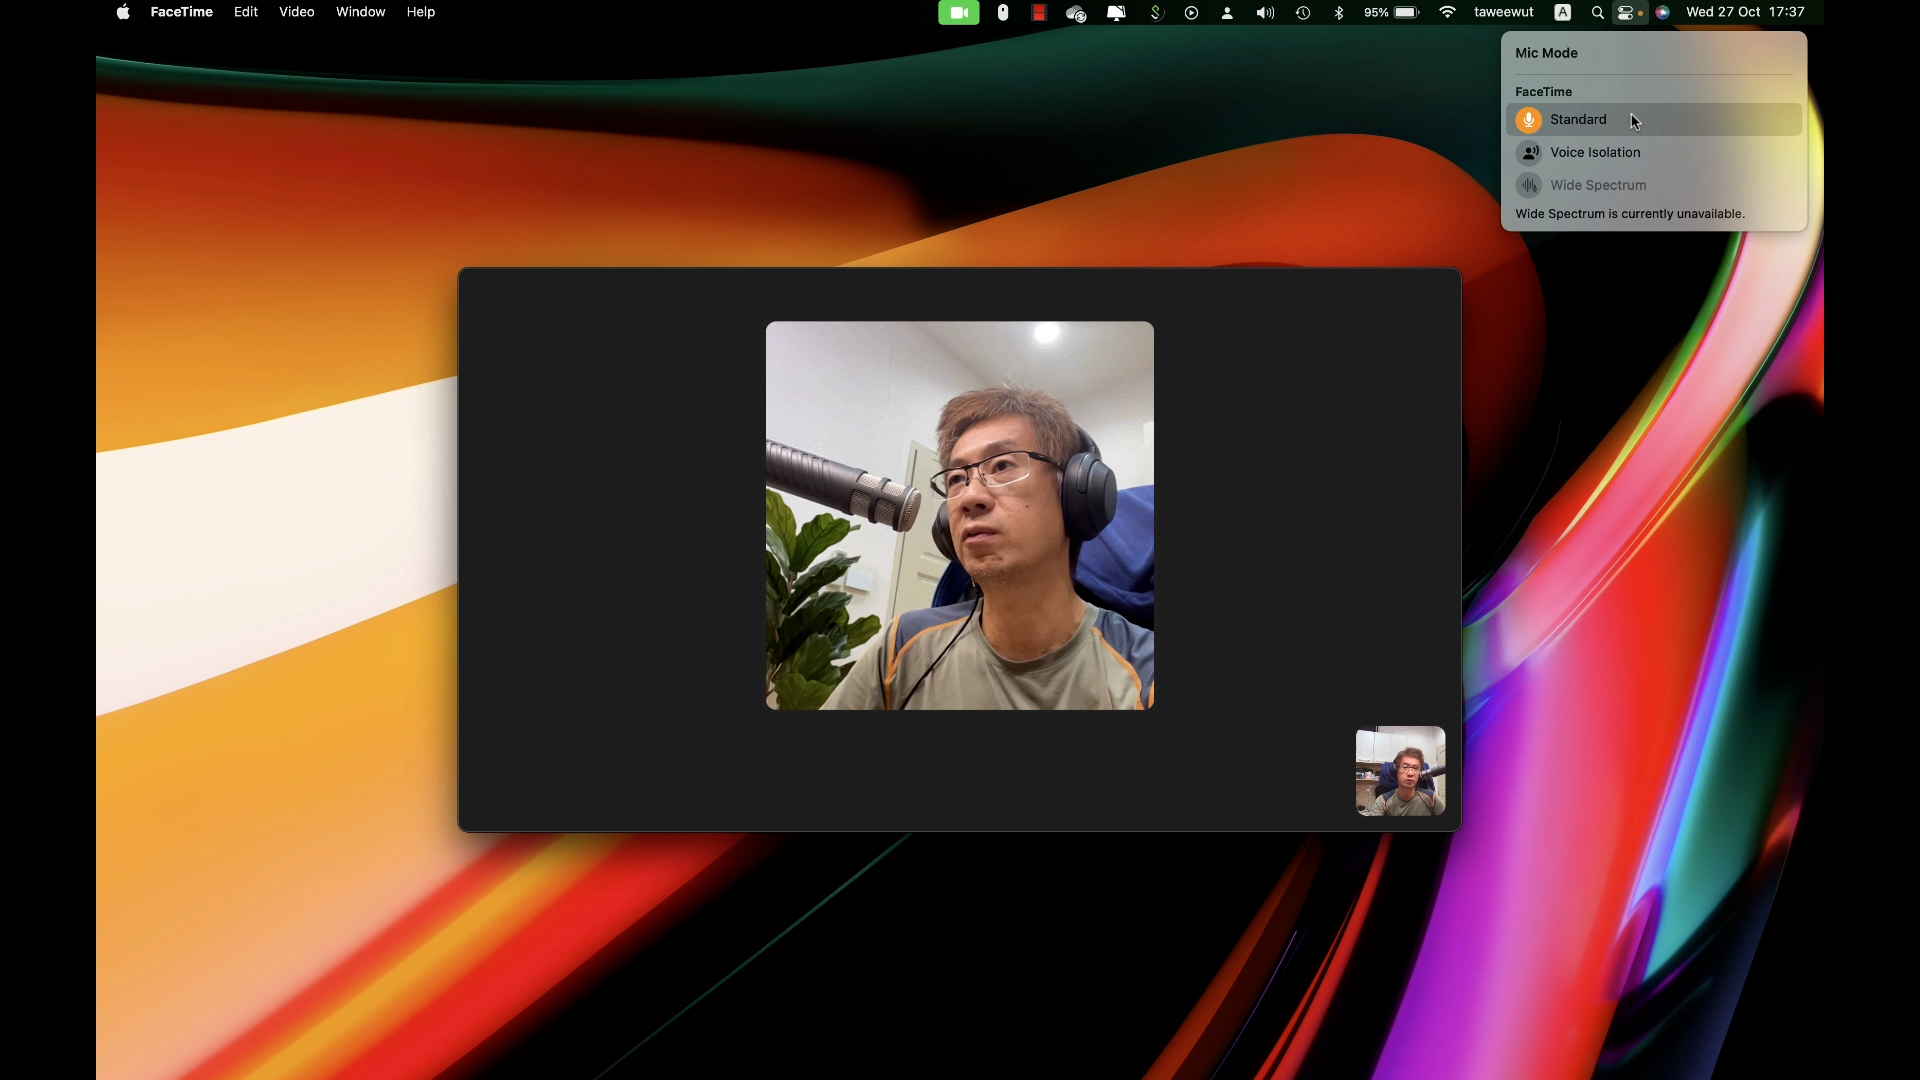Image resolution: width=1920 pixels, height=1080 pixels.
Task: Click the self-view thumbnail in call window
Action: 1400,771
